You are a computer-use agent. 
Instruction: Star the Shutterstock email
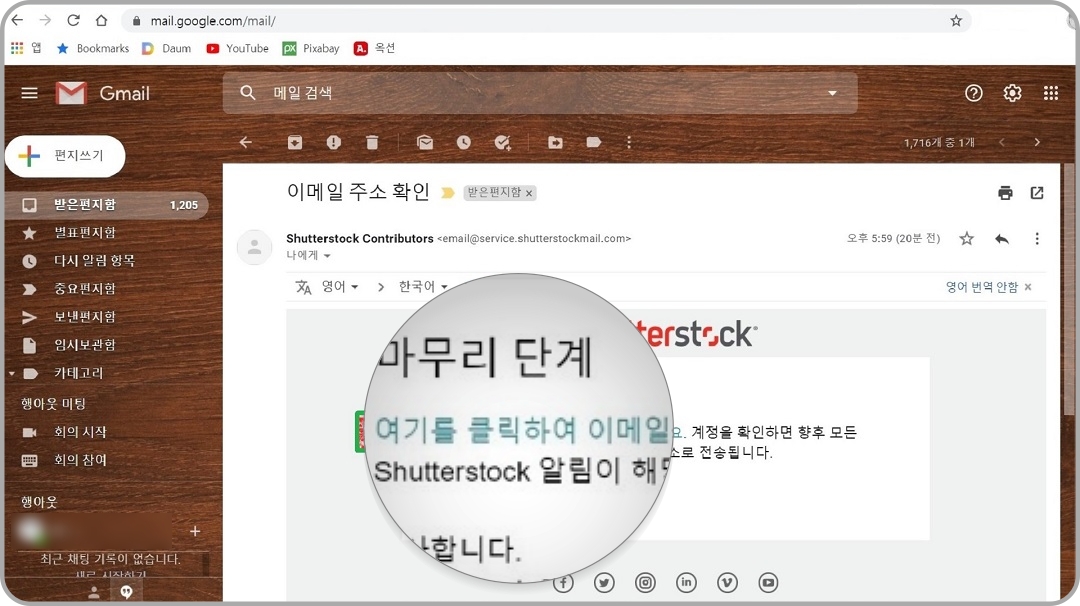click(966, 239)
